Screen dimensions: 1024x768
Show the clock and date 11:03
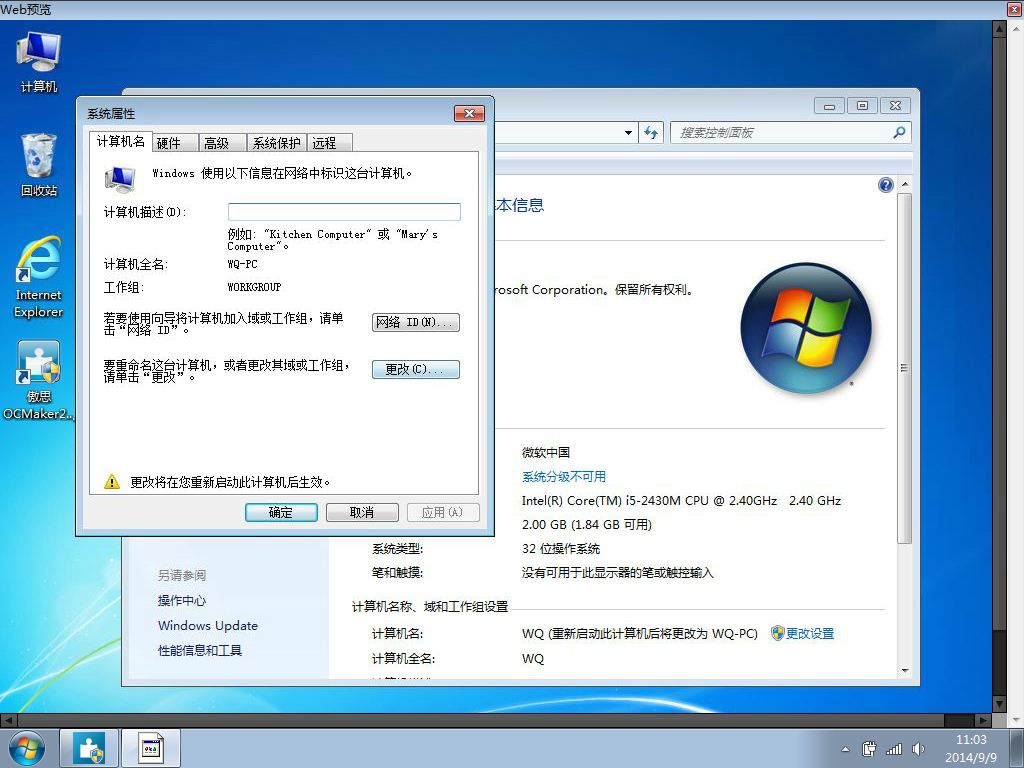point(970,748)
